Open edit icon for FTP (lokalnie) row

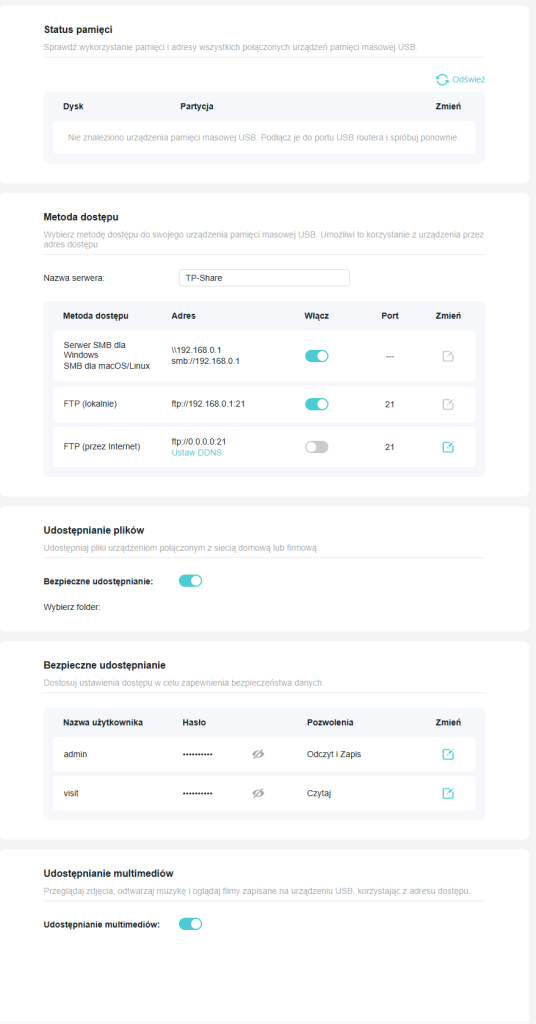point(448,404)
